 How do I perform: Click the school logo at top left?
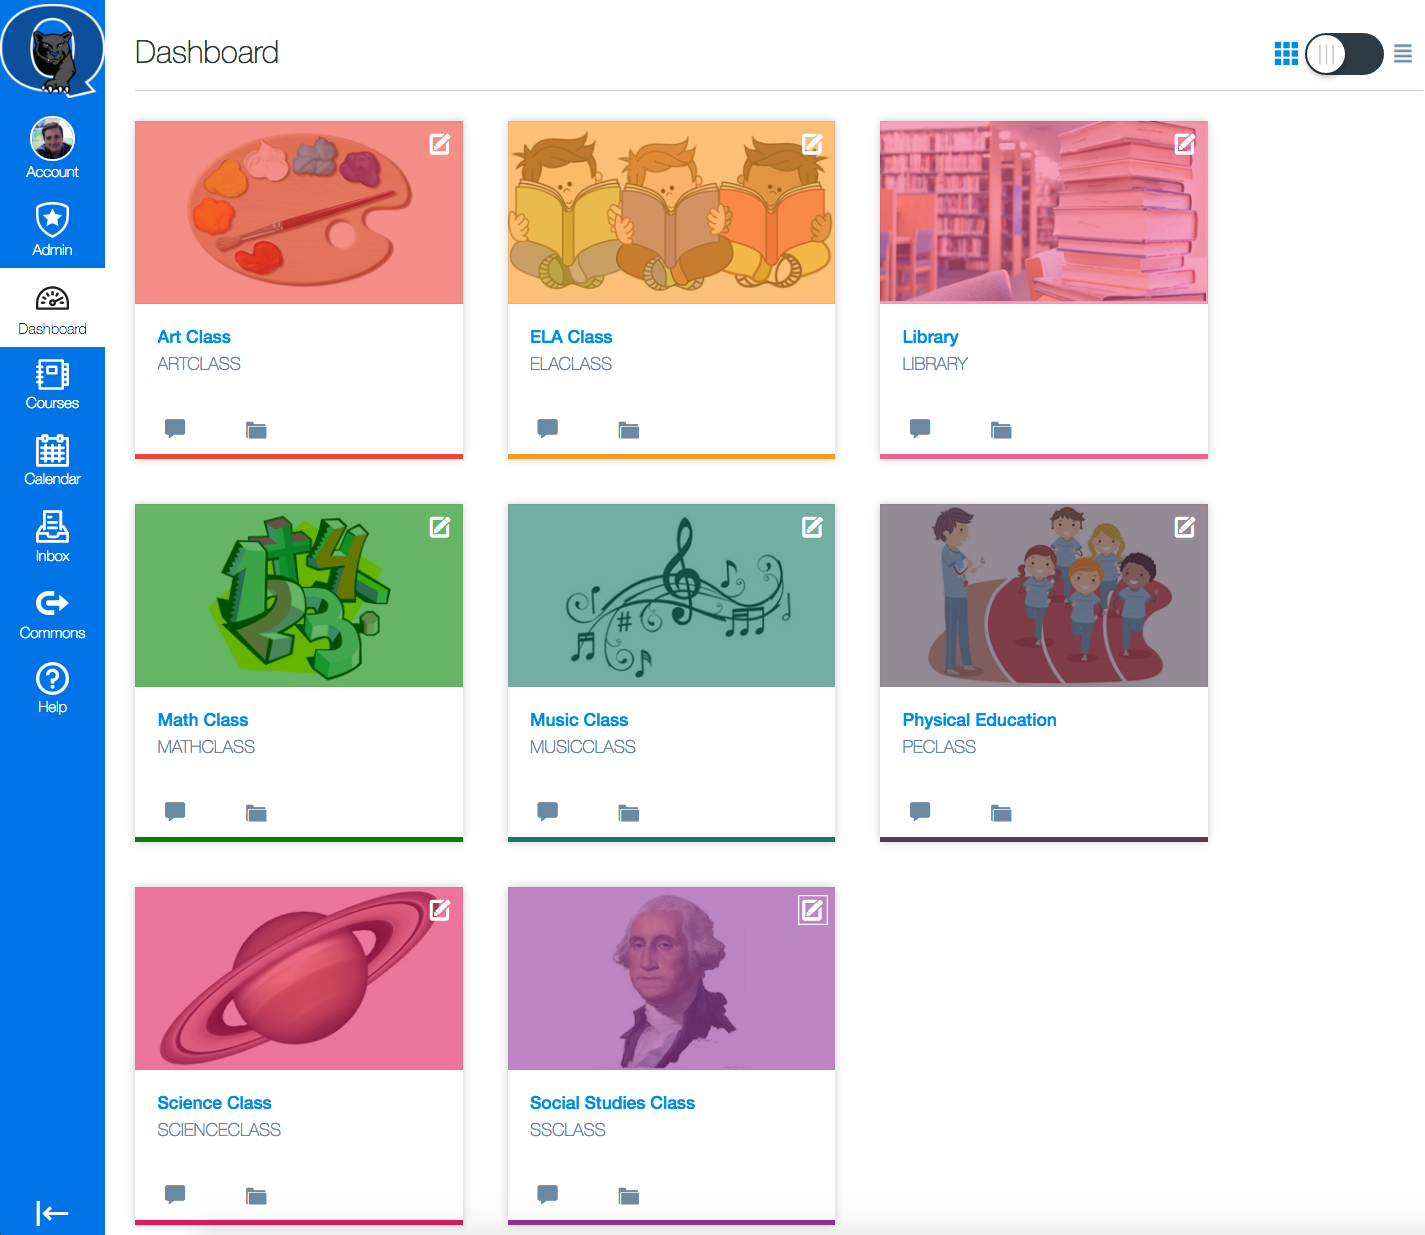[52, 49]
